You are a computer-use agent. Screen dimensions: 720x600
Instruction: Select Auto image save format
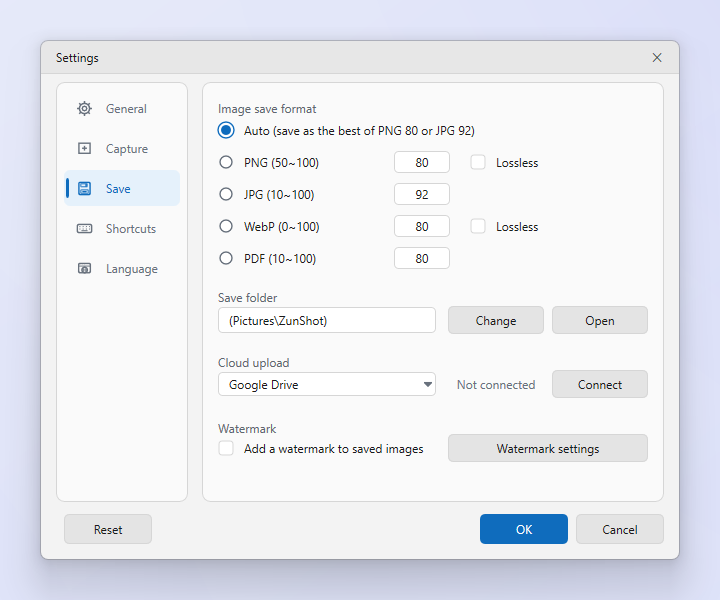pyautogui.click(x=226, y=130)
